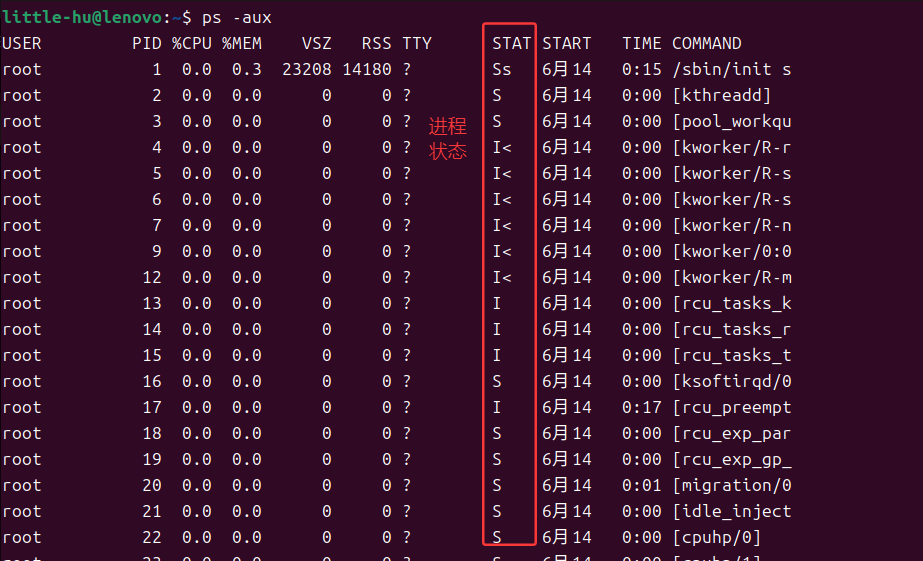Viewport: 923px width, 561px height.
Task: Click the COMMAND column header
Action: (x=706, y=44)
